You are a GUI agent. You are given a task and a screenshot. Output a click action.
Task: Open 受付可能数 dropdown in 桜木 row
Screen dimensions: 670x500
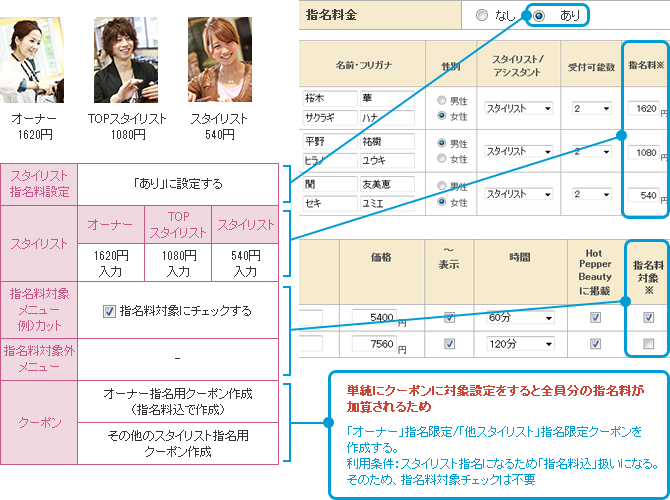[592, 109]
